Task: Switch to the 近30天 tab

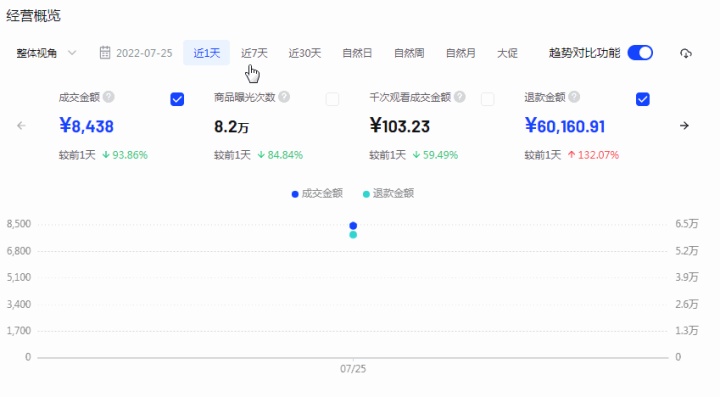Action: [x=304, y=53]
